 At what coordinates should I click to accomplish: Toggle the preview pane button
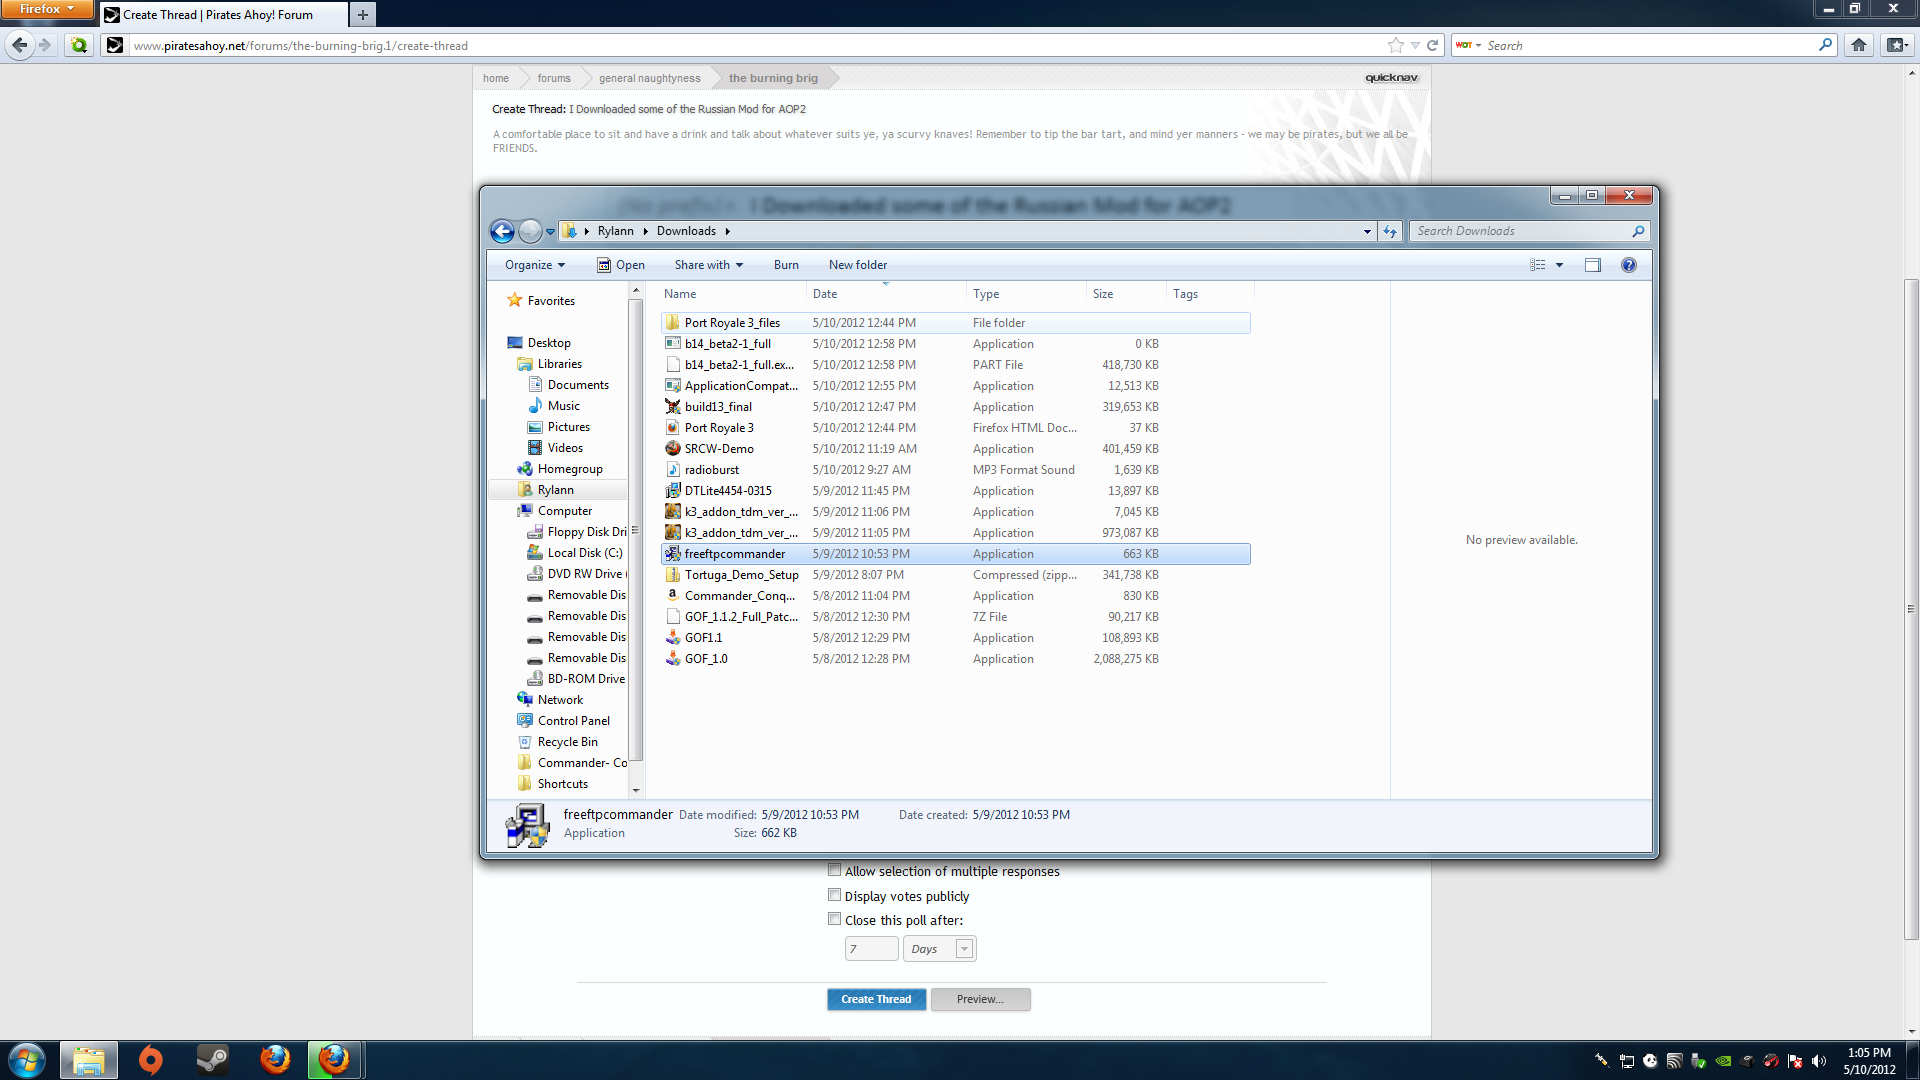1593,265
